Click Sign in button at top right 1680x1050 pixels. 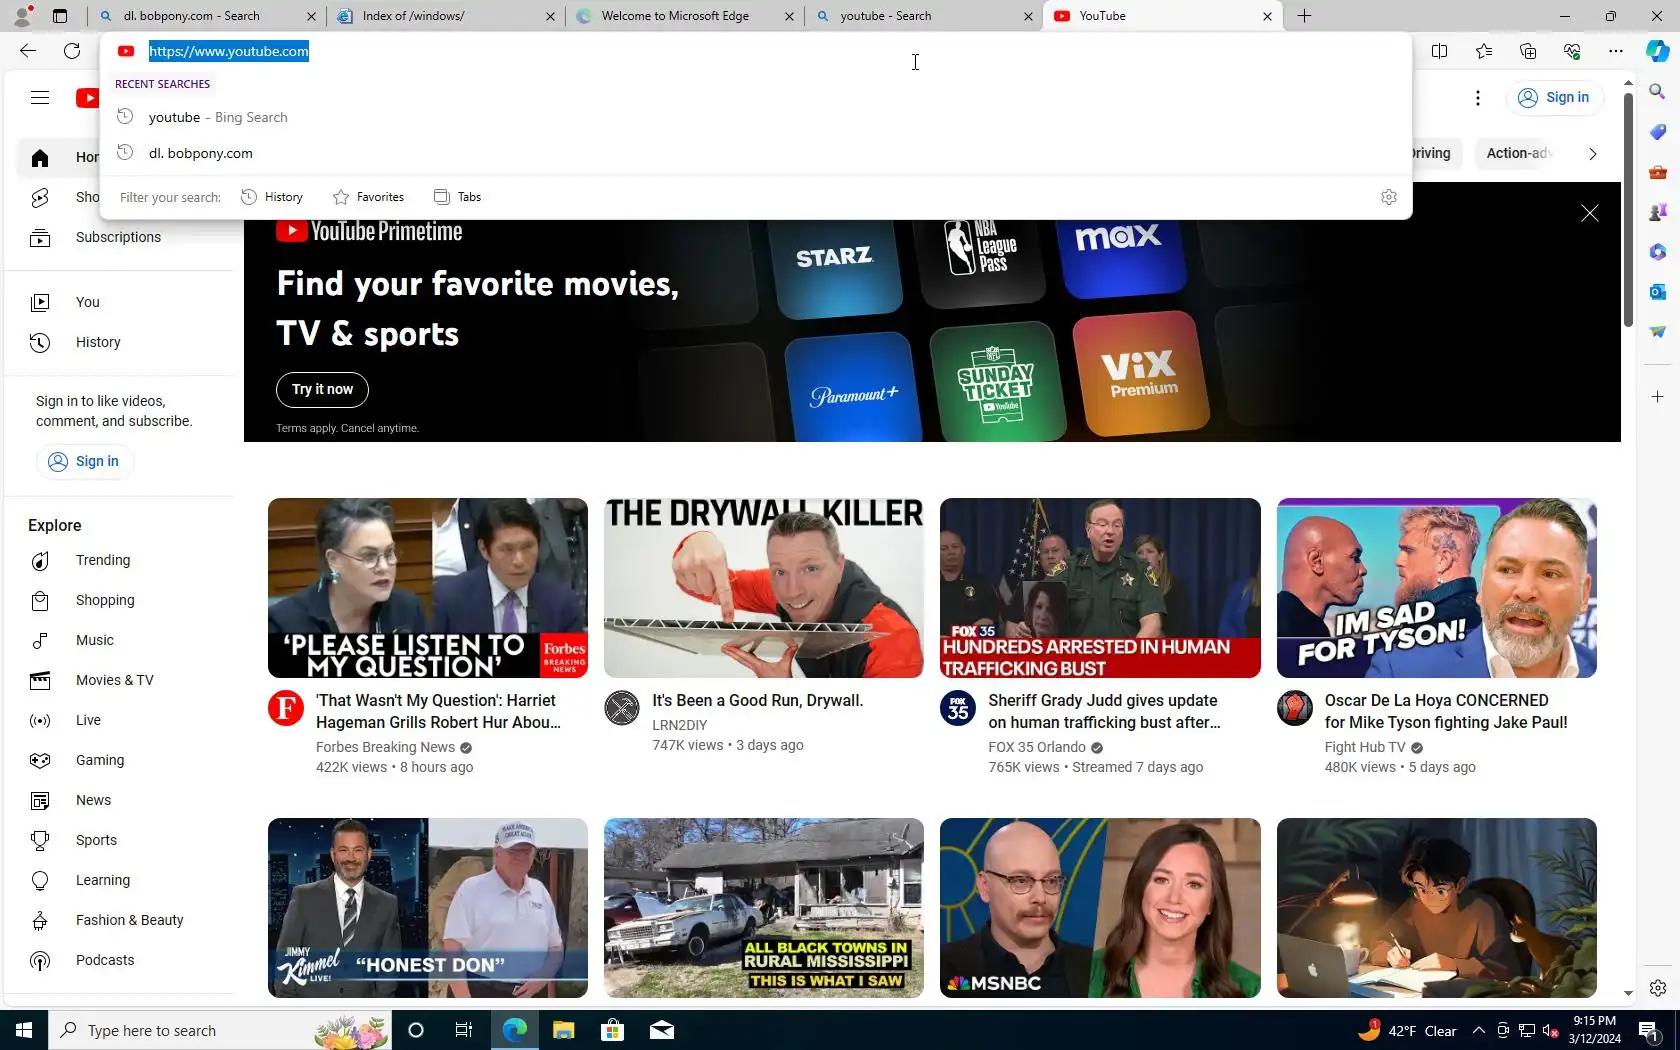coord(1553,97)
